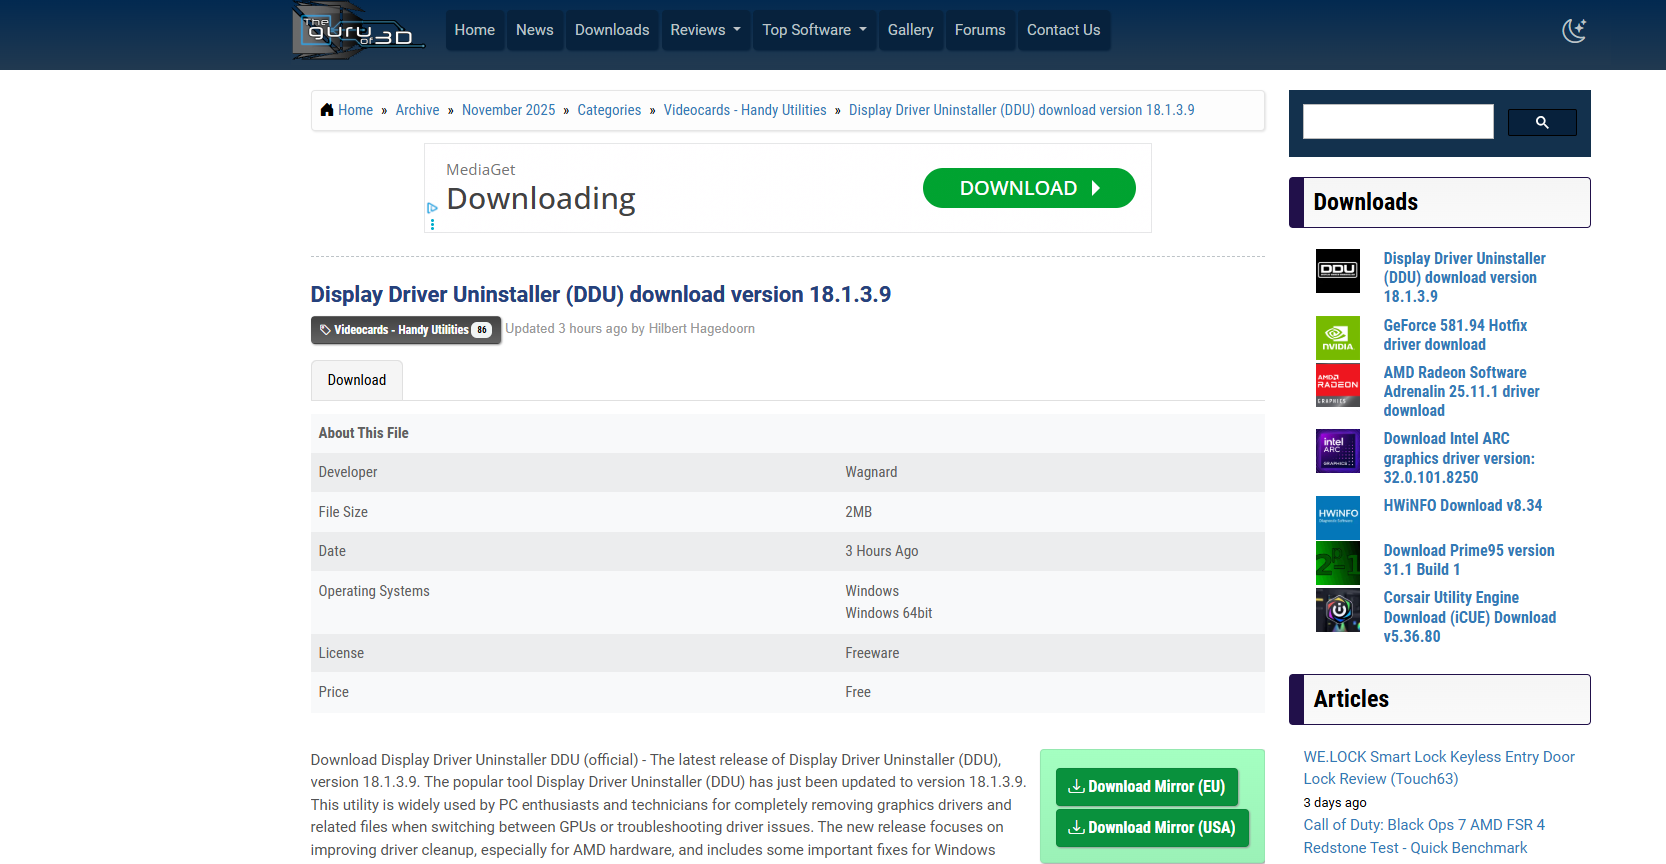Open Videocards - Handy Utilities breadcrumb link
Image resolution: width=1666 pixels, height=864 pixels.
(745, 110)
